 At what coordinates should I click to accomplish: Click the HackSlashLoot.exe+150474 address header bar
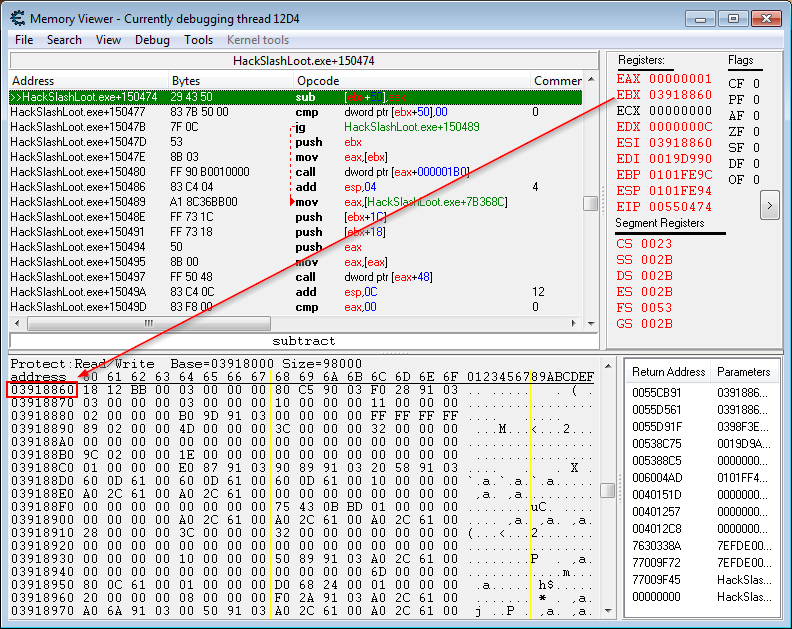304,61
